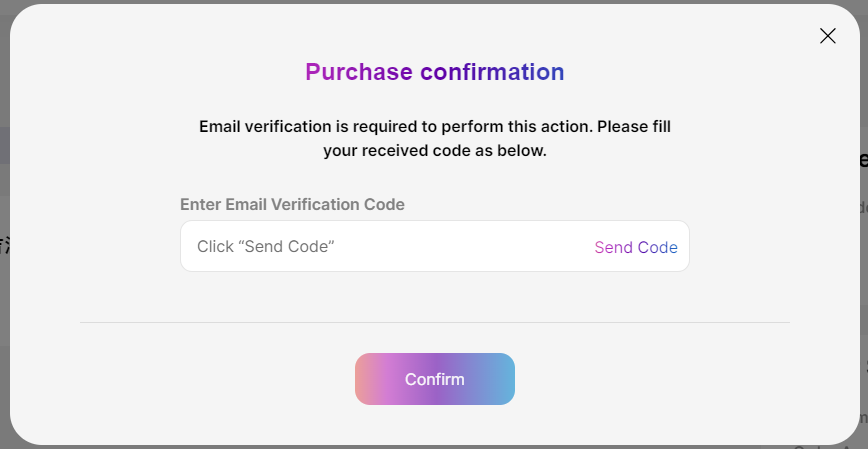
Task: Click the horizontal divider above Confirm
Action: (434, 322)
